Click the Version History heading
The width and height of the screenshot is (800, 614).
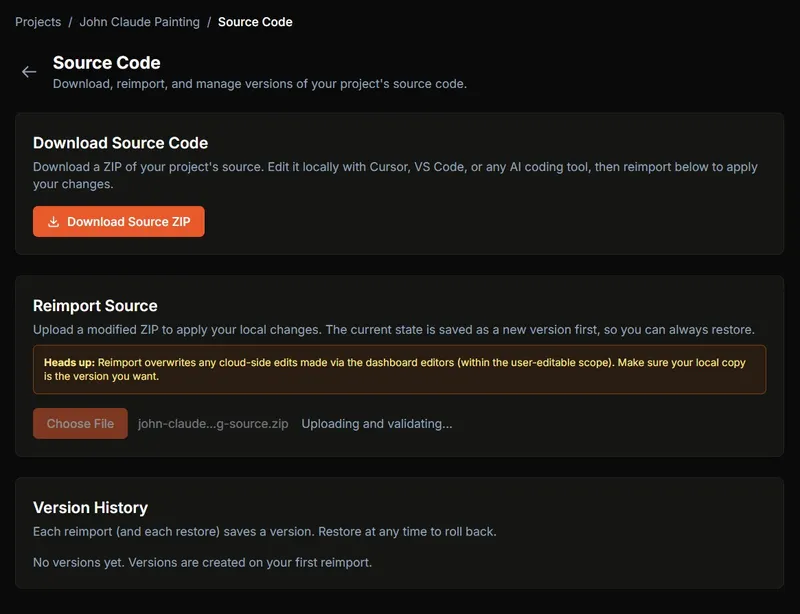click(90, 507)
